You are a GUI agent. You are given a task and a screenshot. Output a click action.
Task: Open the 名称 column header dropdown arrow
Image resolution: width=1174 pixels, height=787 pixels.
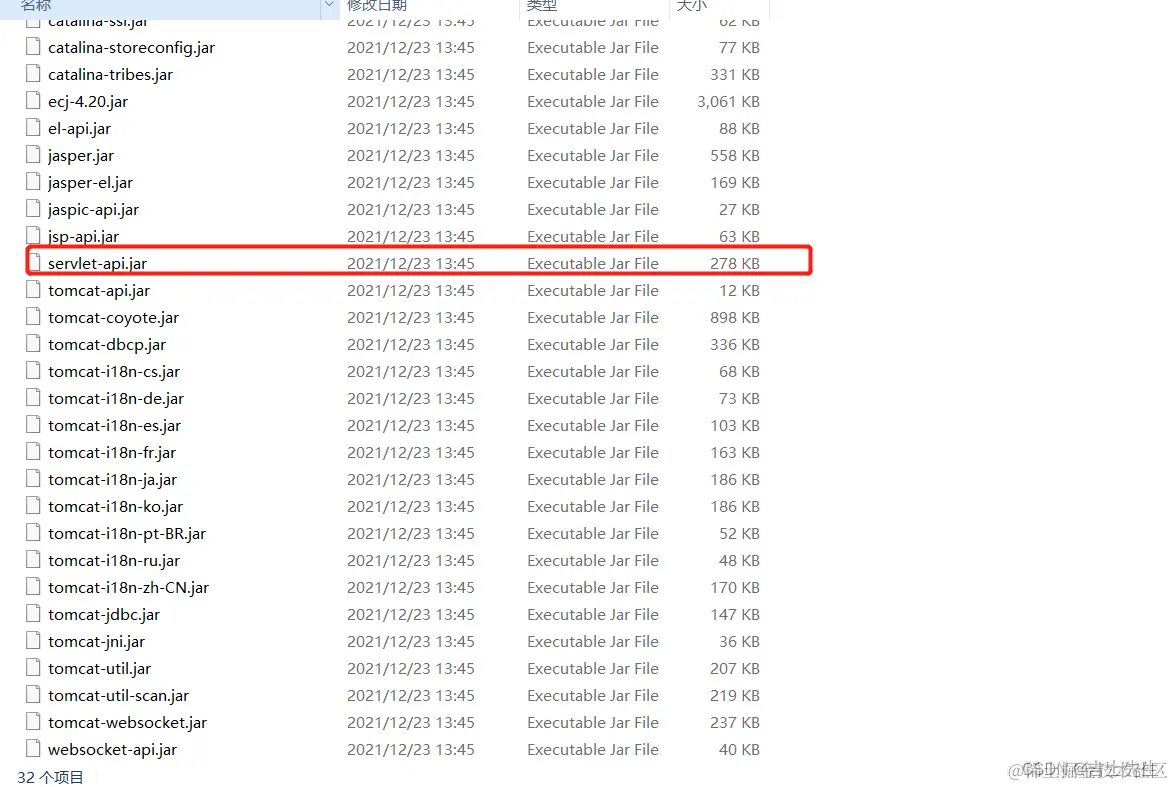point(329,6)
